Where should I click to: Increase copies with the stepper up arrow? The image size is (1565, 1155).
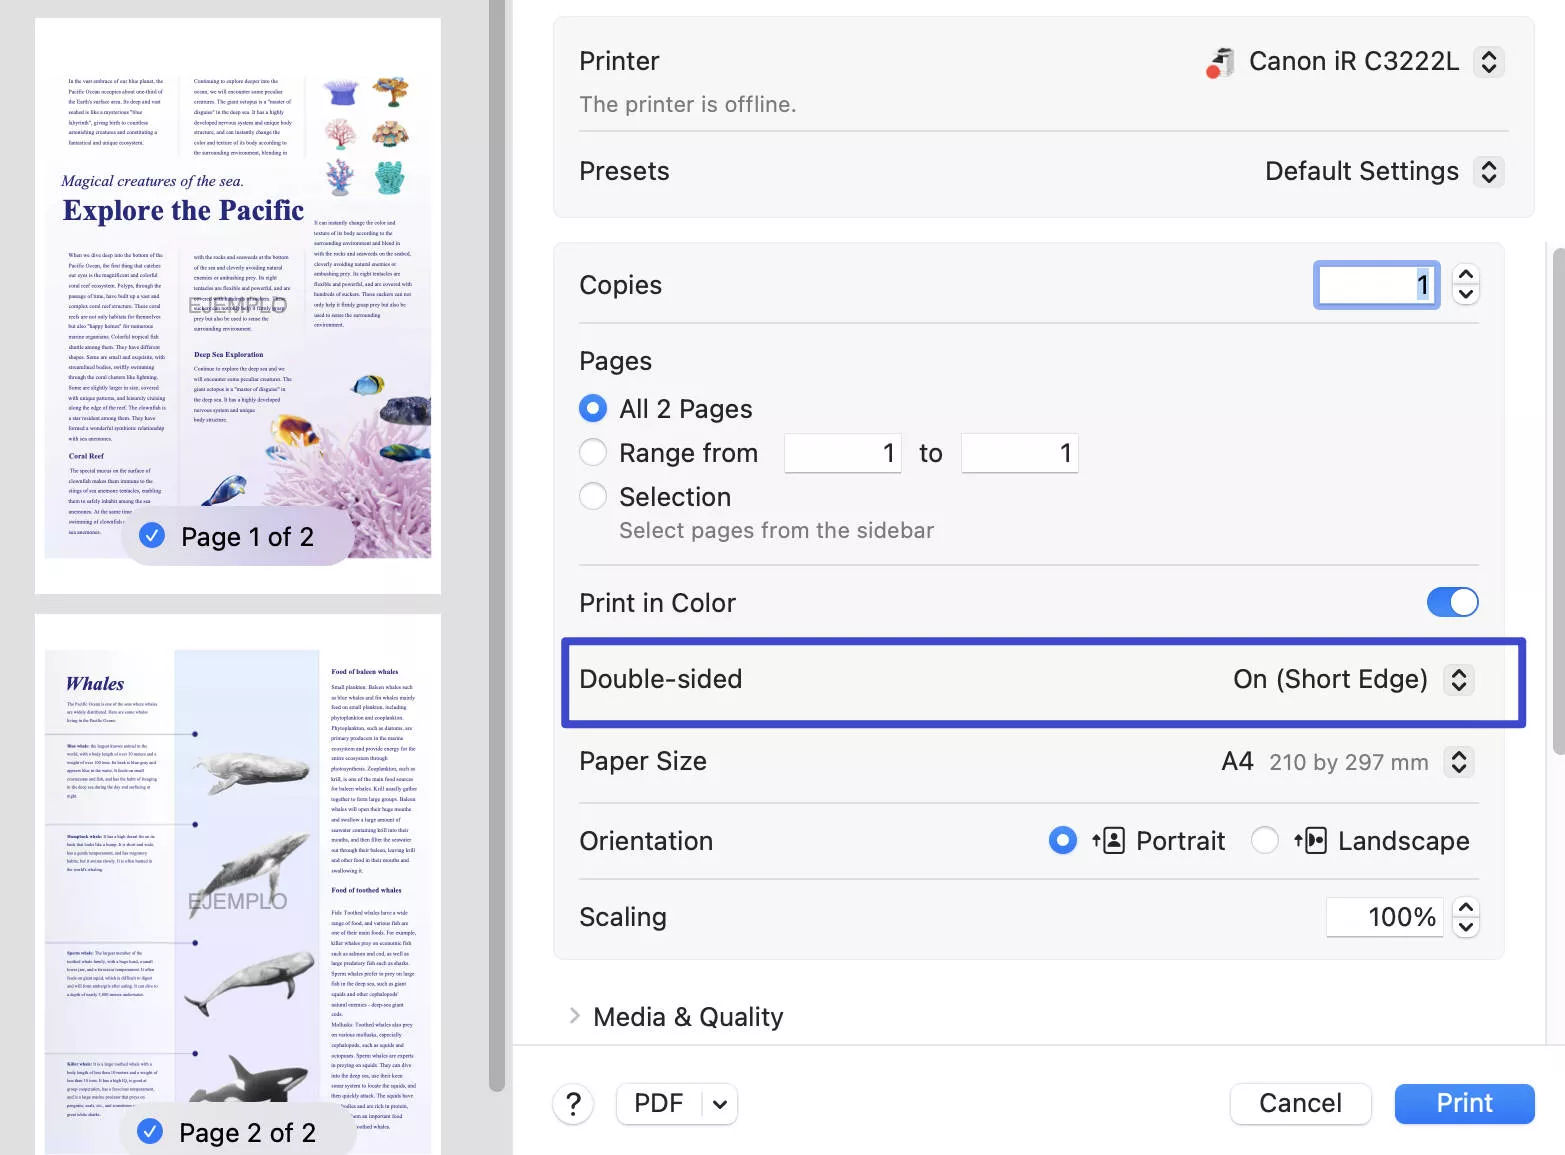pyautogui.click(x=1465, y=275)
